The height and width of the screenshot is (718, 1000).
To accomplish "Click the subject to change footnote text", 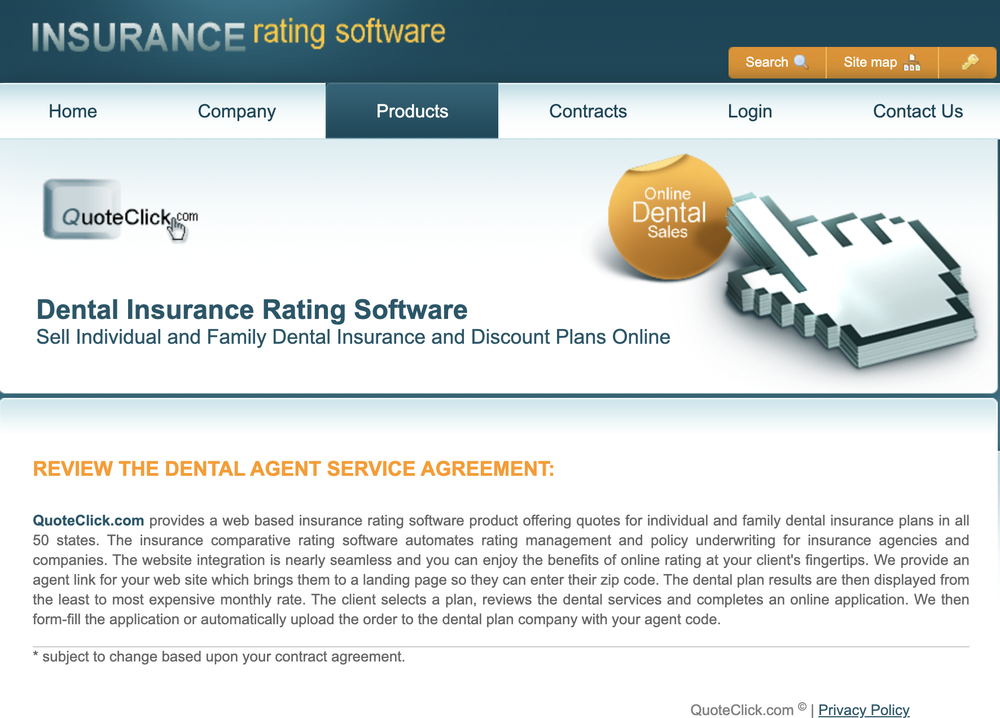I will click(x=219, y=657).
